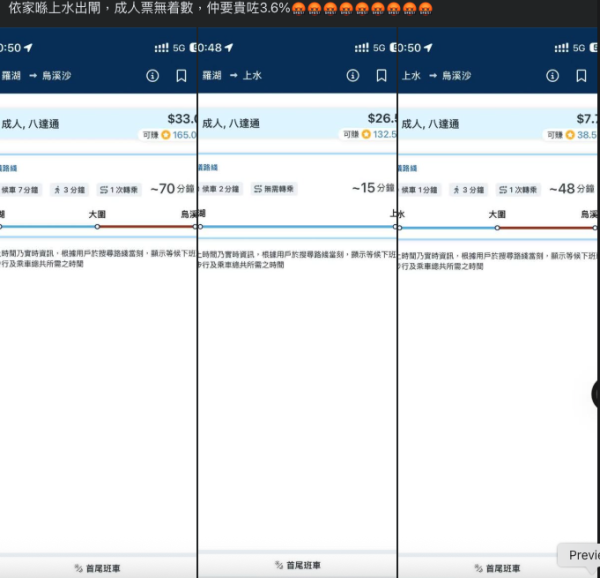This screenshot has height=578, width=600.
Task: Click the 可賺 38.5 points badge
Action: coord(570,135)
